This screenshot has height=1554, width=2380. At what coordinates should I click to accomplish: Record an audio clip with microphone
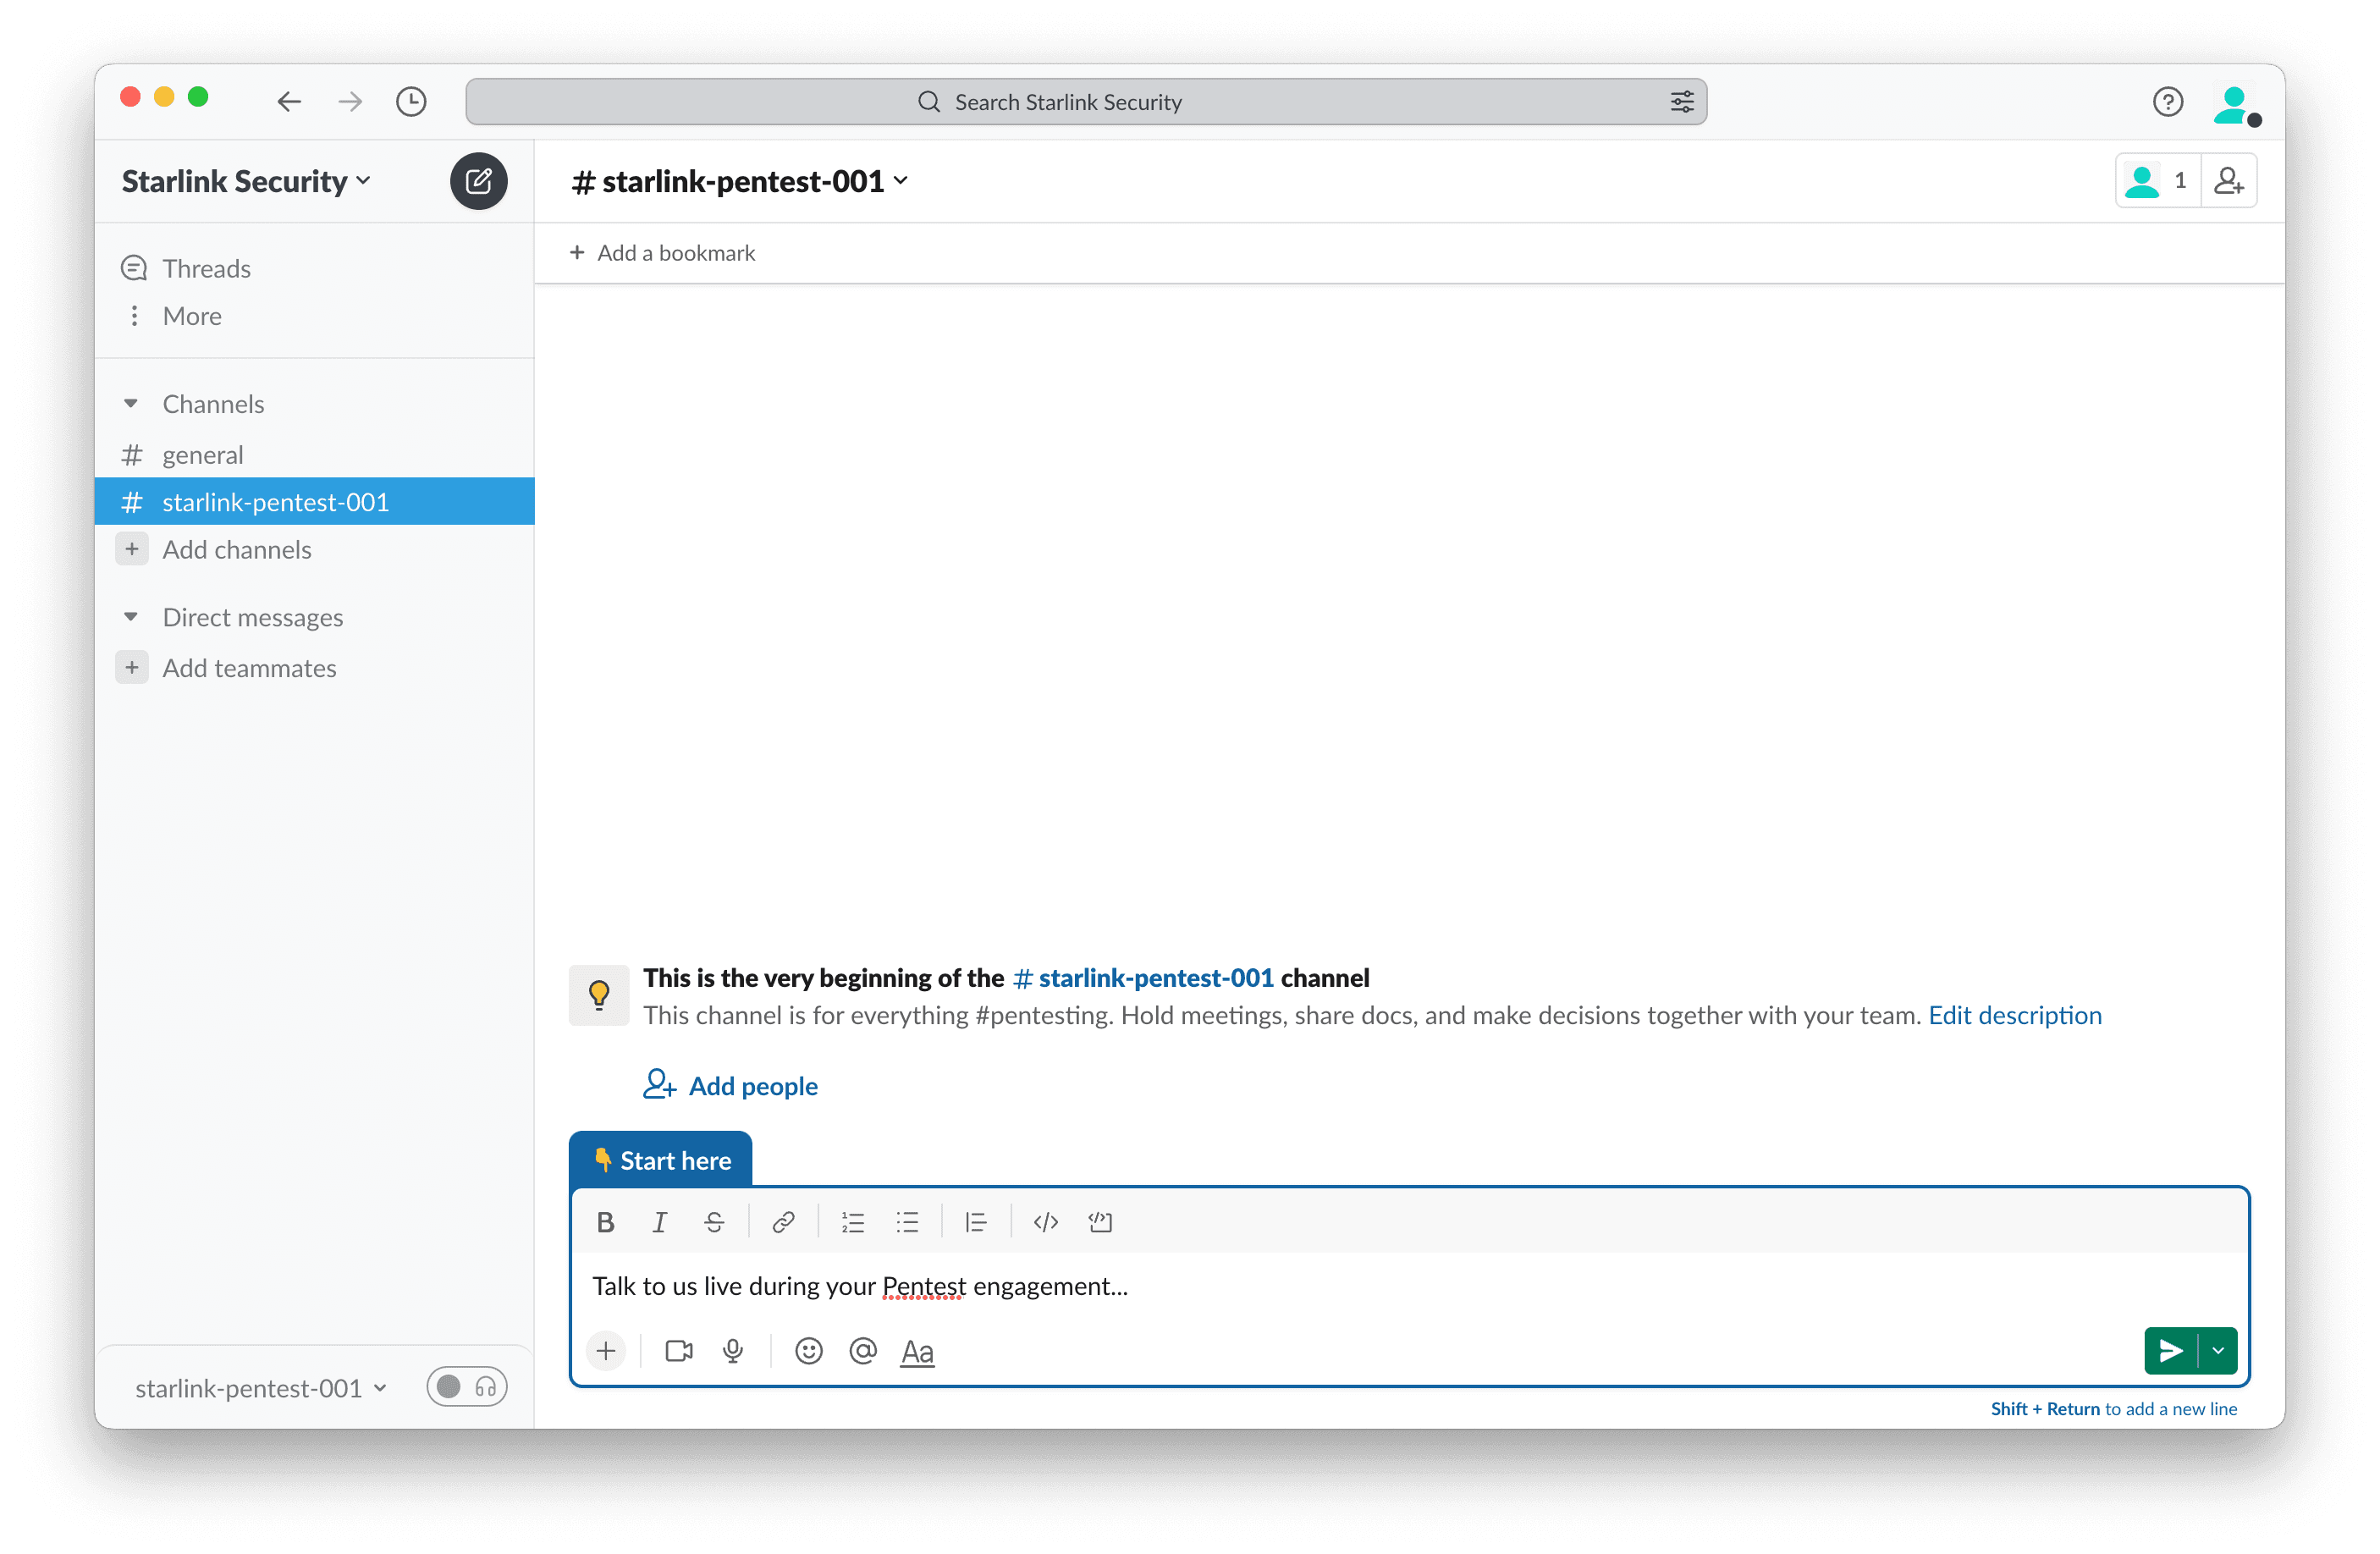pos(733,1351)
